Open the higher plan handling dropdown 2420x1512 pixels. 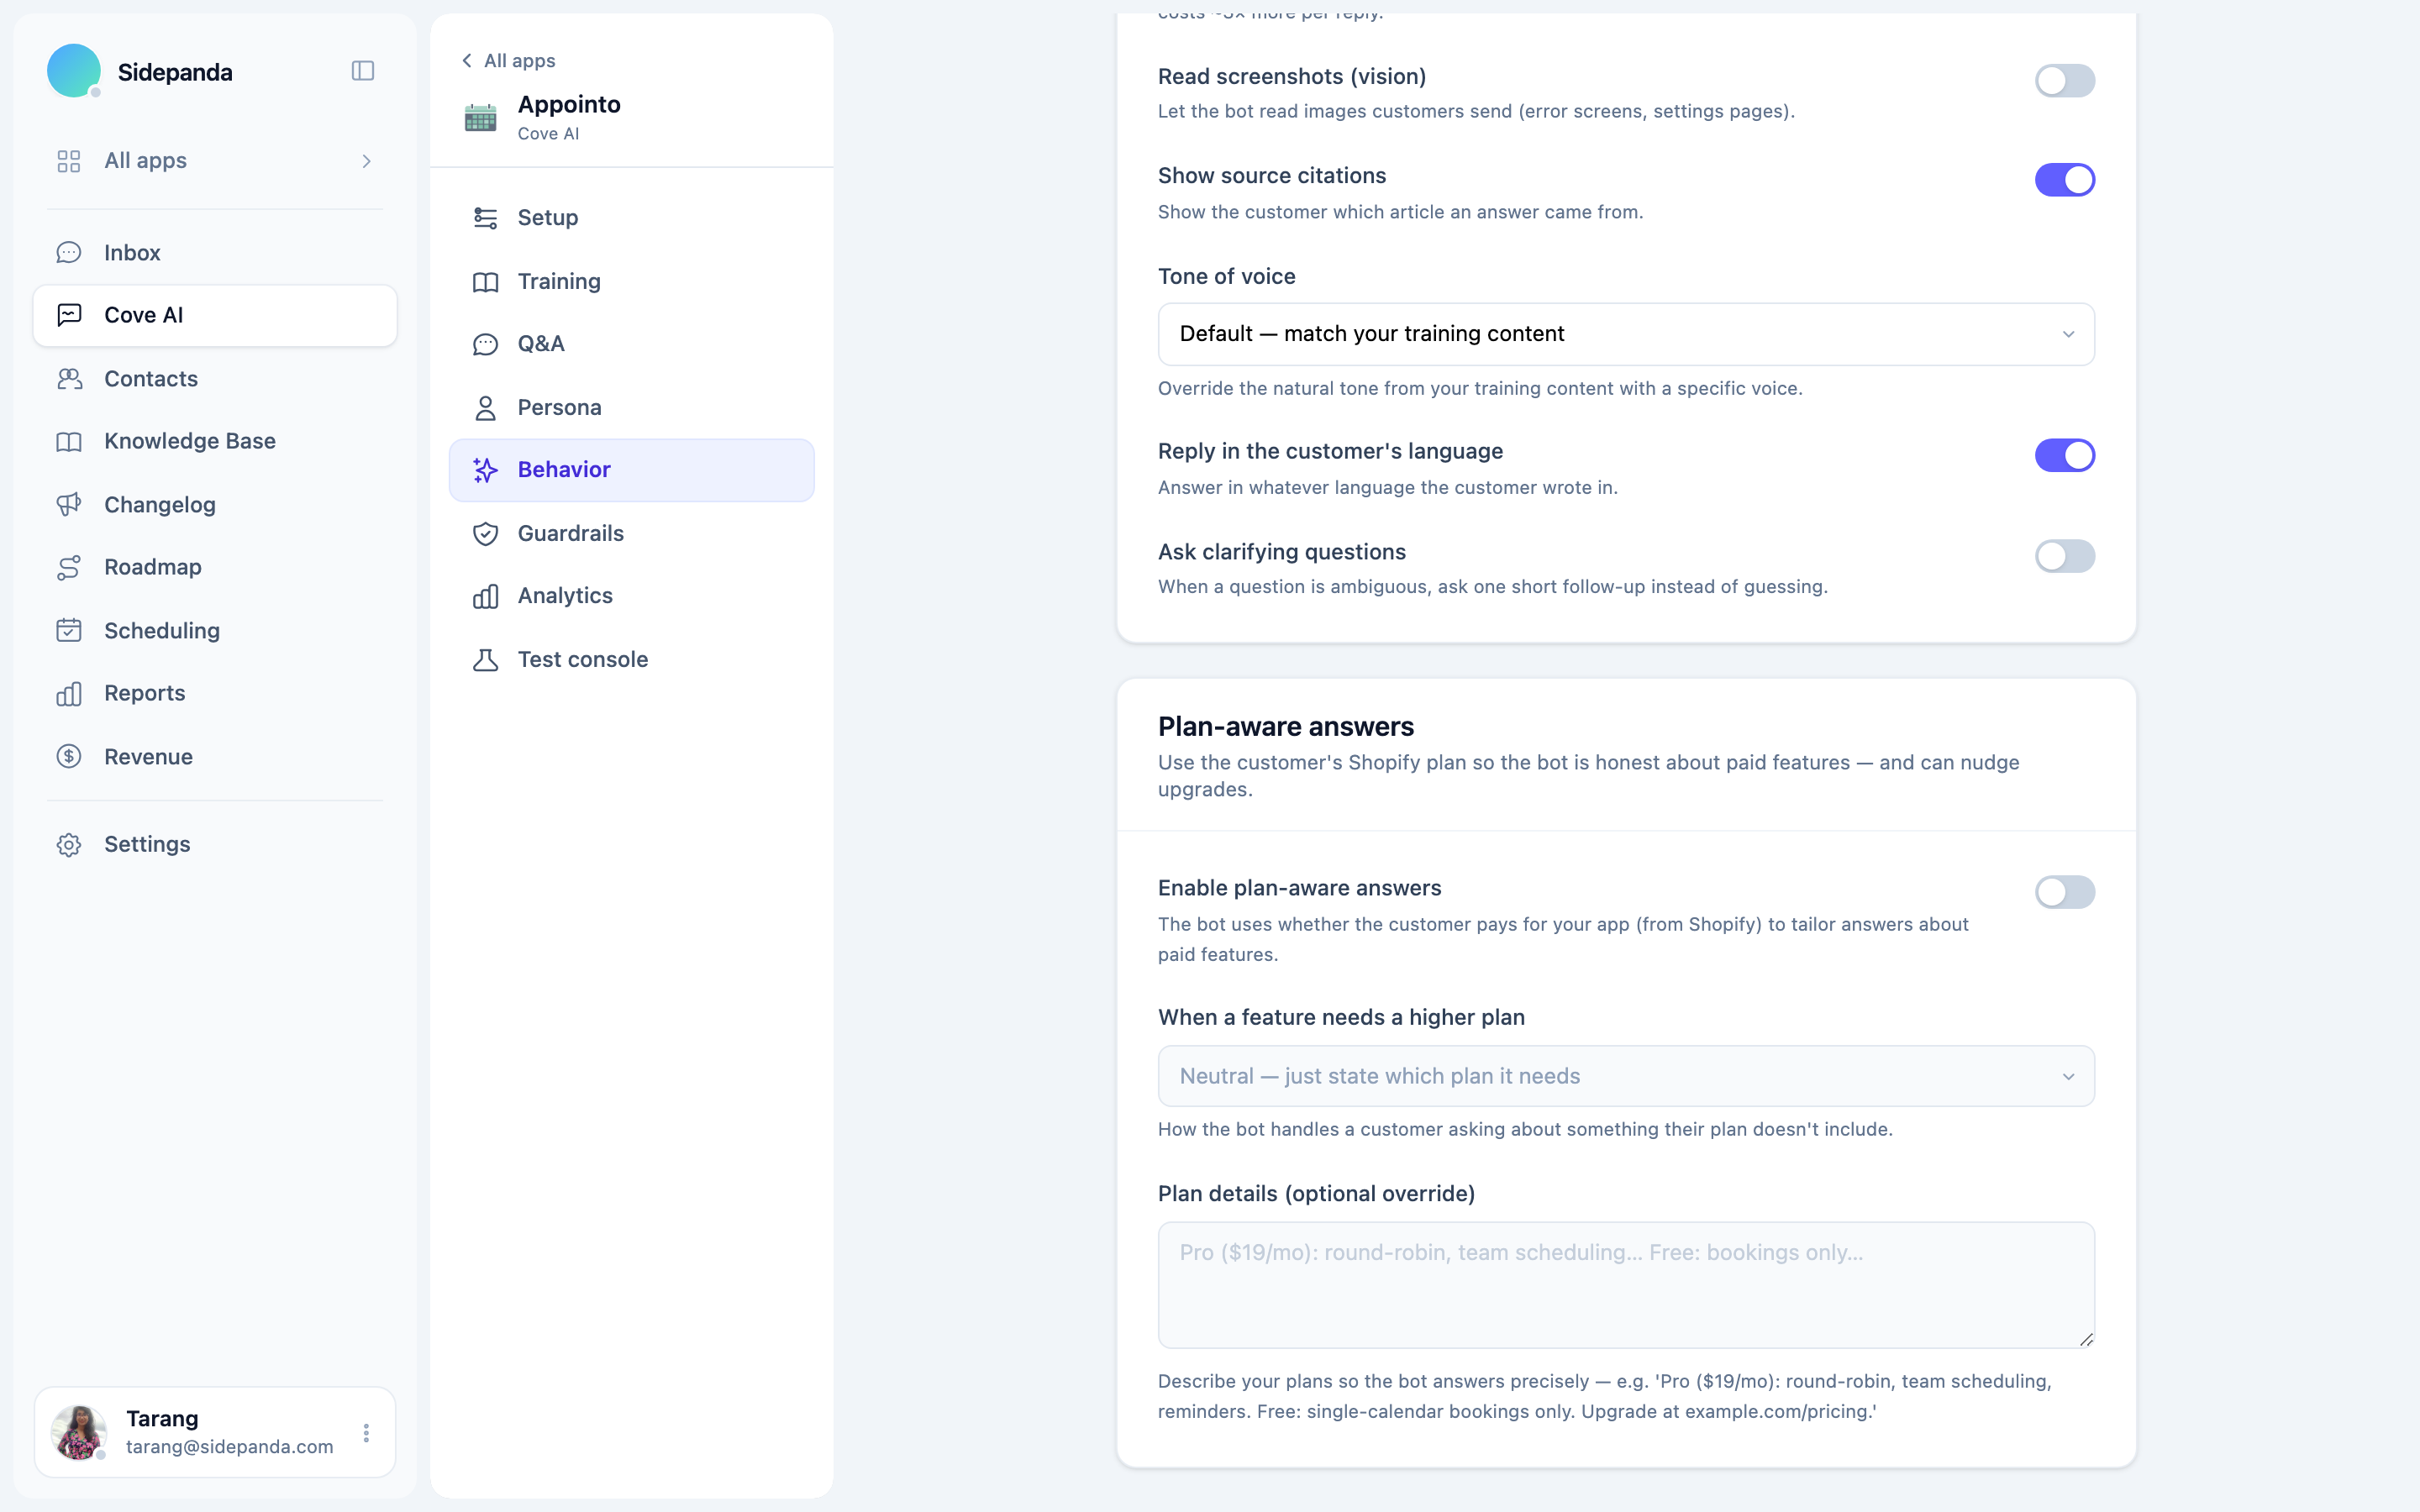[x=1626, y=1076]
